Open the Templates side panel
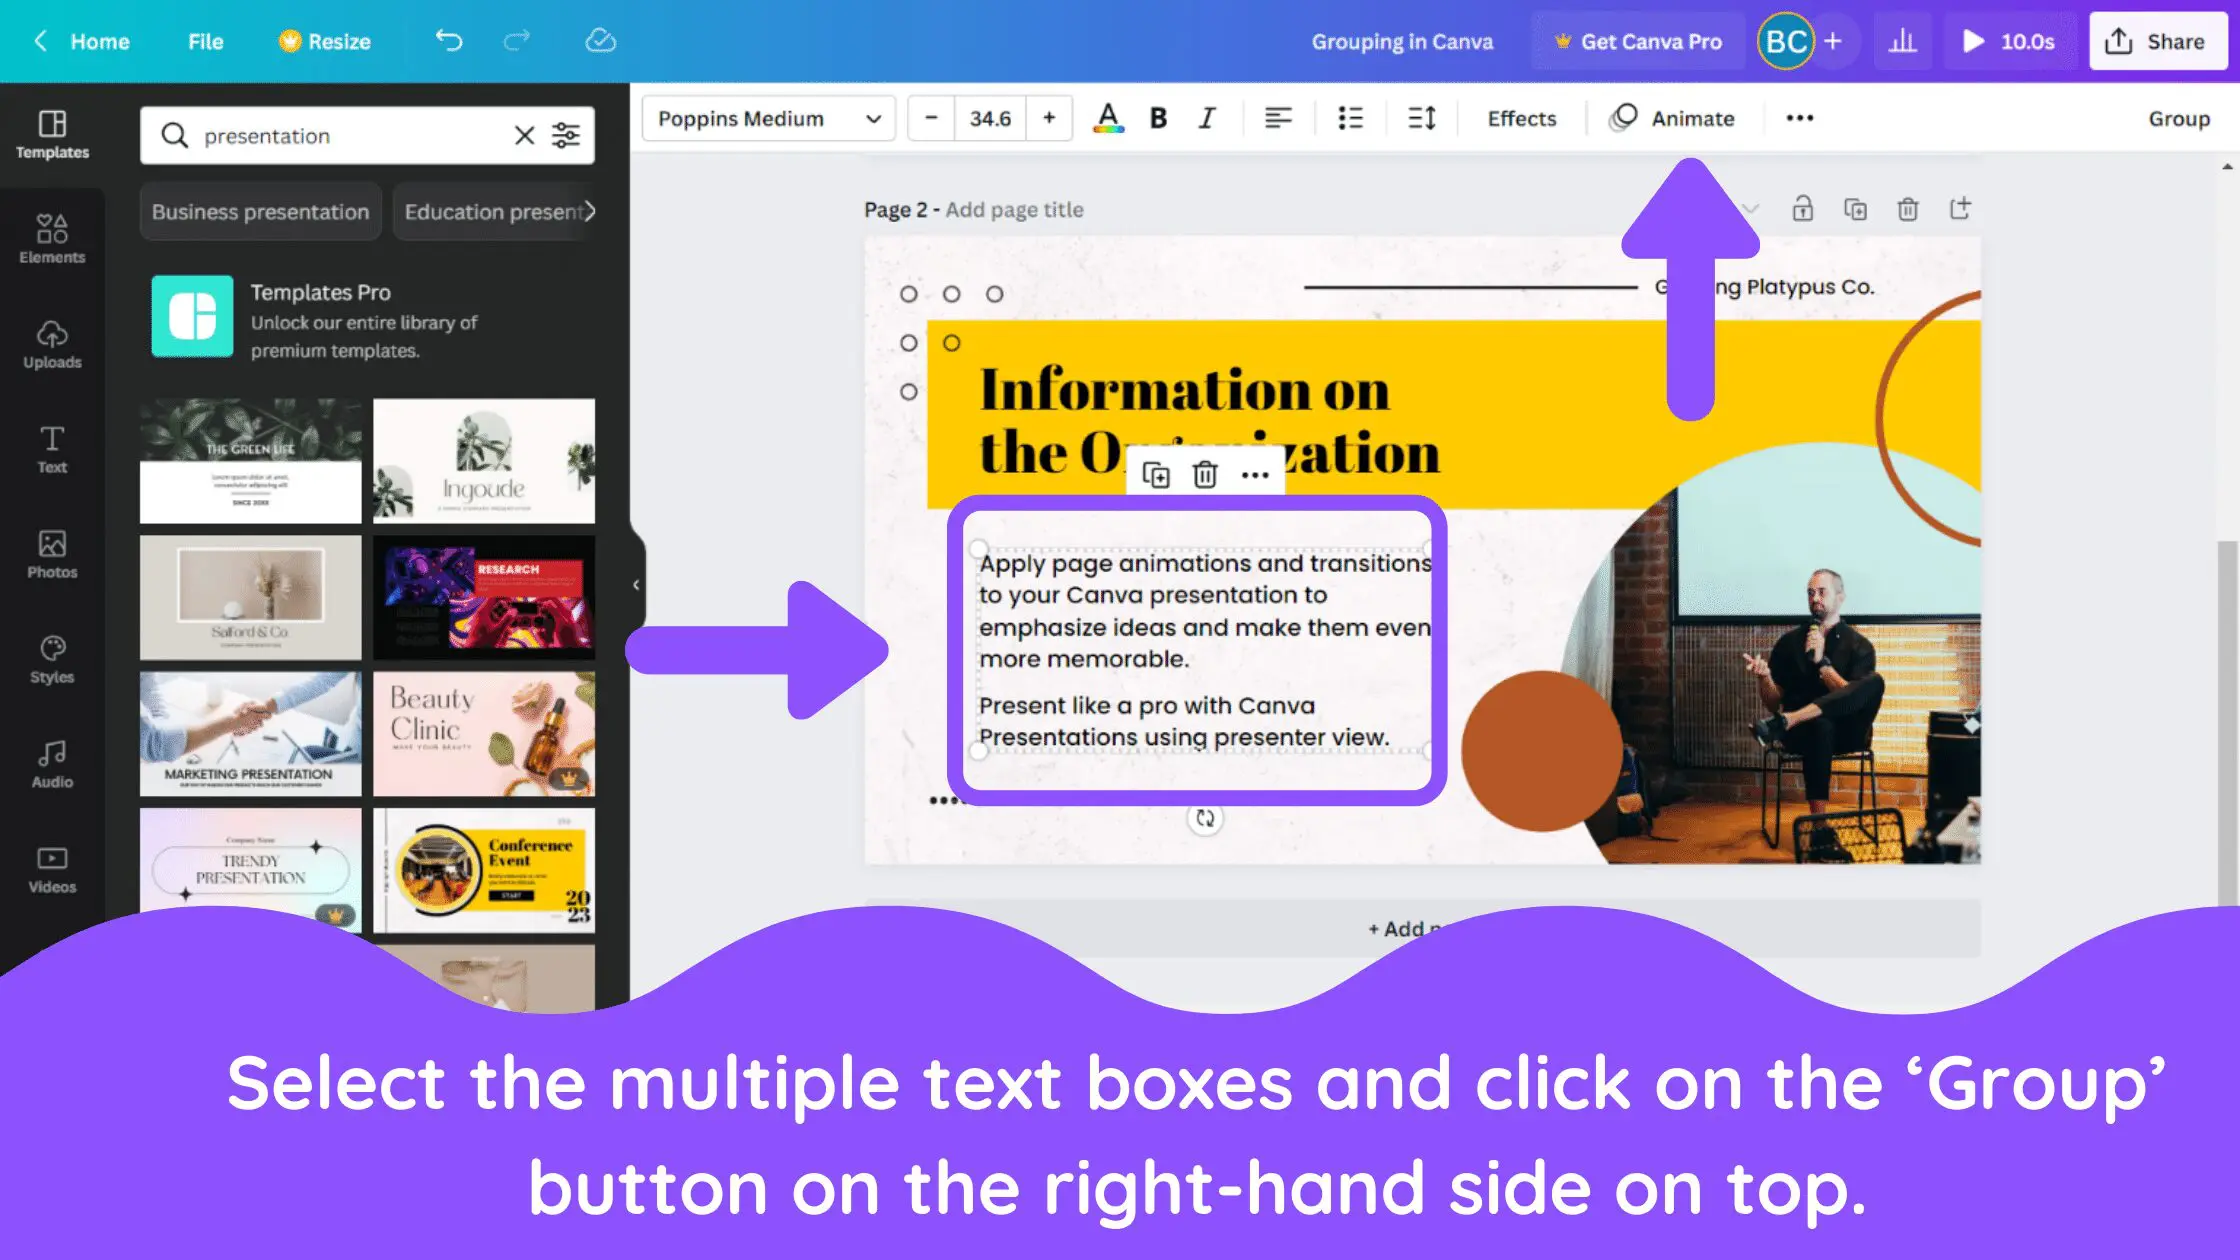 (x=52, y=134)
